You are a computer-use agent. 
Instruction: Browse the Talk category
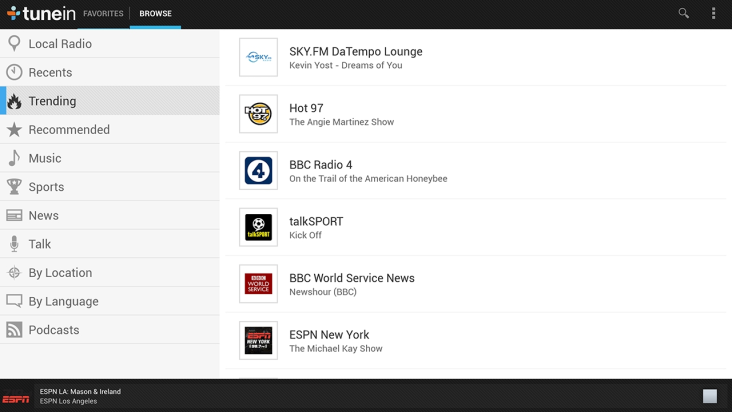(110, 244)
